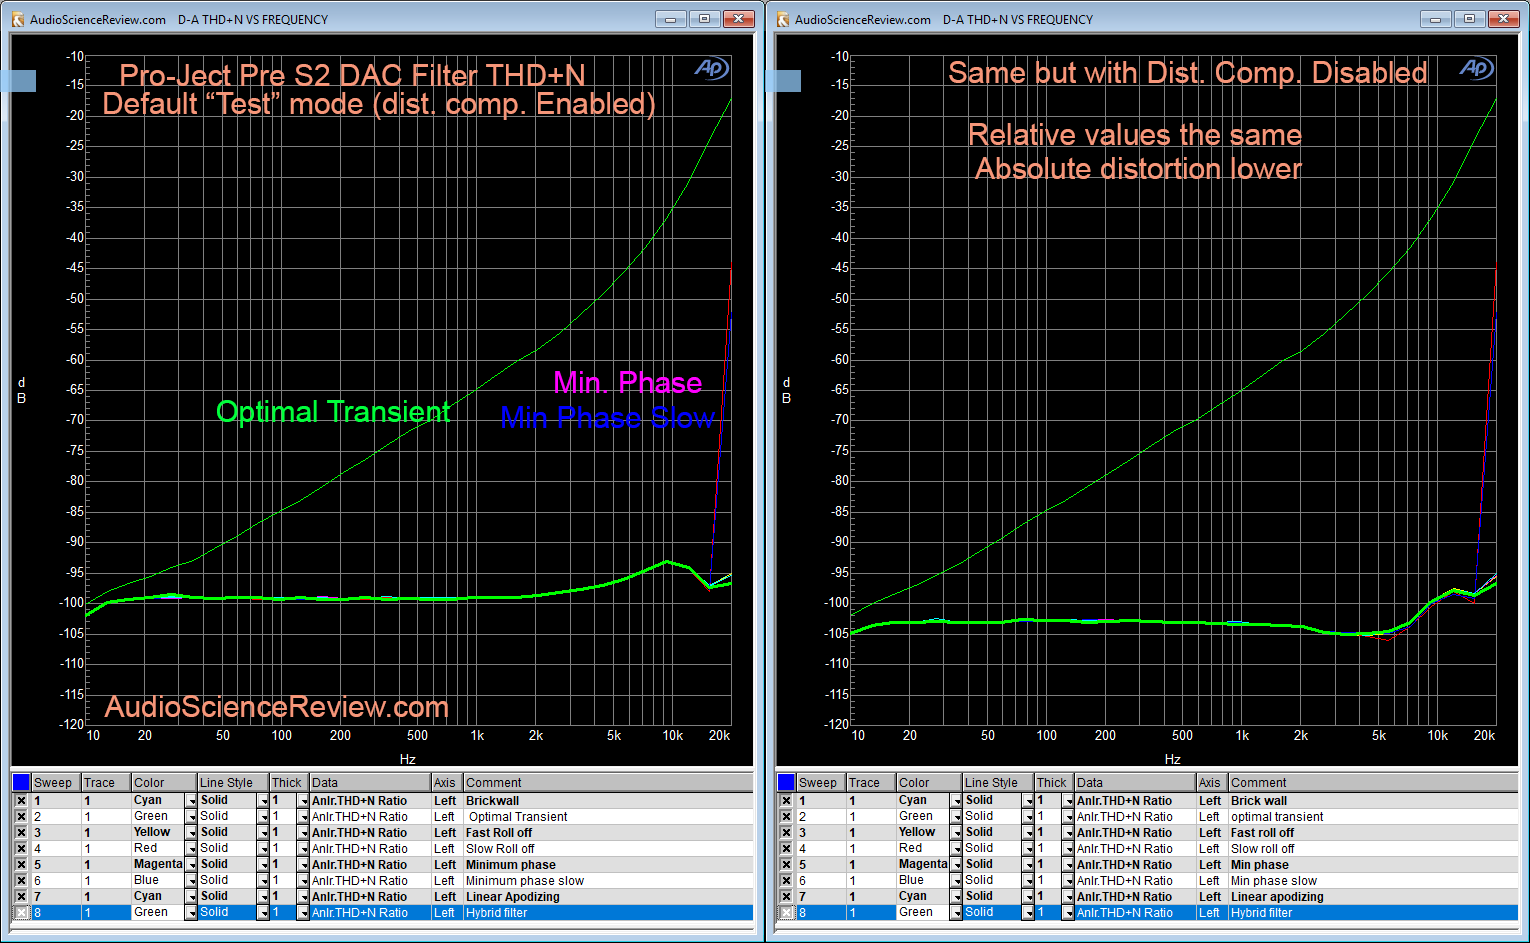
Task: Click 'Min Phase Slow' blue annotation in left graph
Action: [608, 417]
